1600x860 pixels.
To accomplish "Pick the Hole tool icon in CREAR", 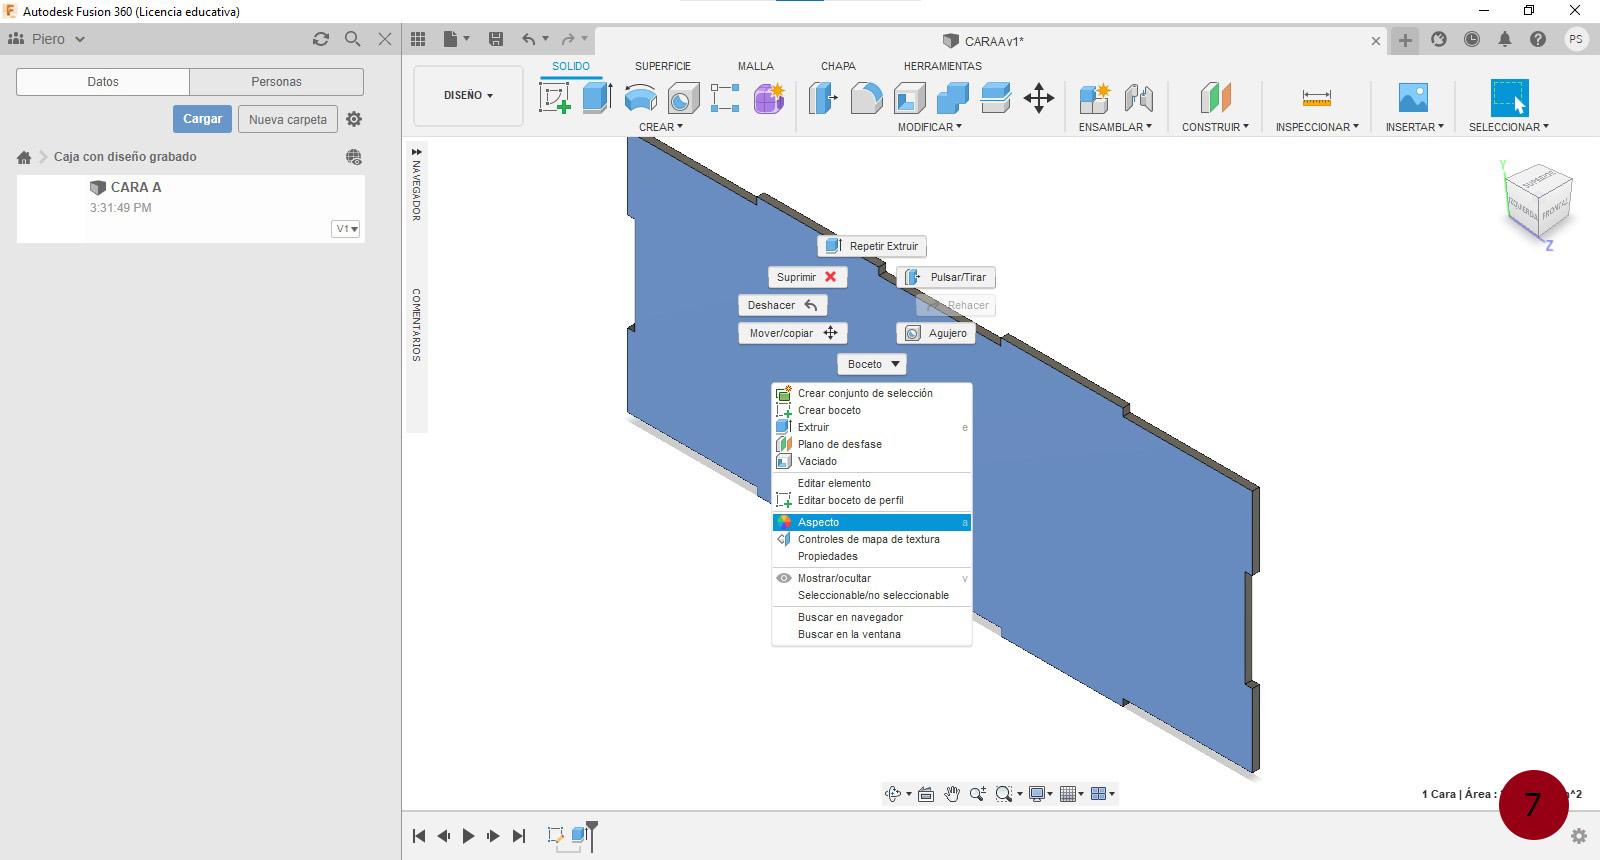I will 683,98.
